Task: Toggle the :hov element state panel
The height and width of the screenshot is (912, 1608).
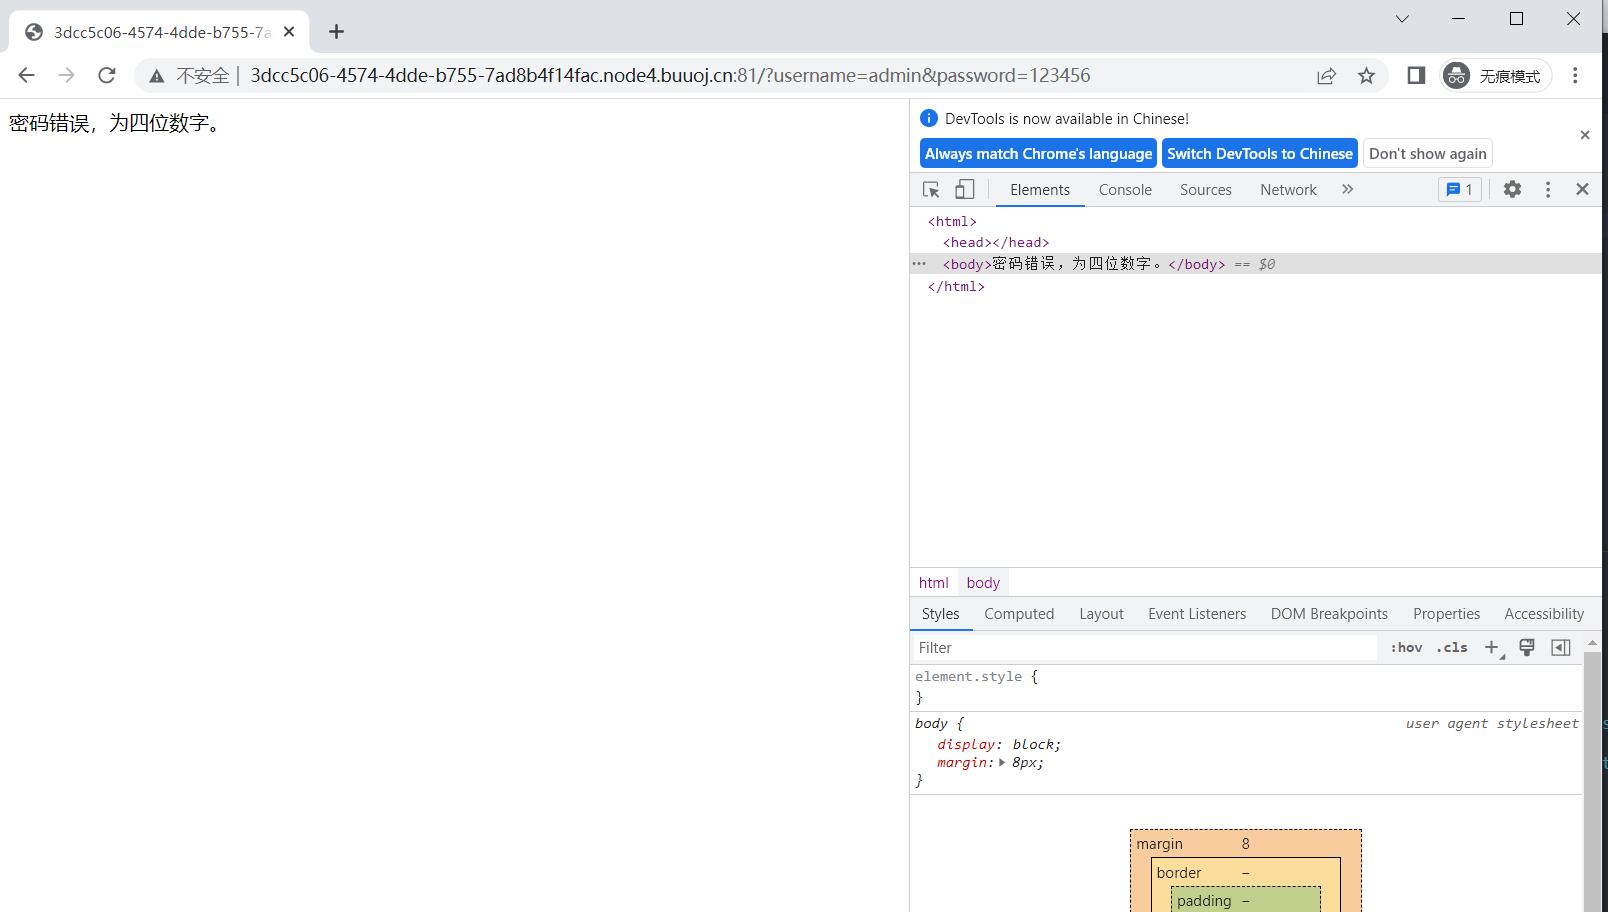Action: [1406, 648]
